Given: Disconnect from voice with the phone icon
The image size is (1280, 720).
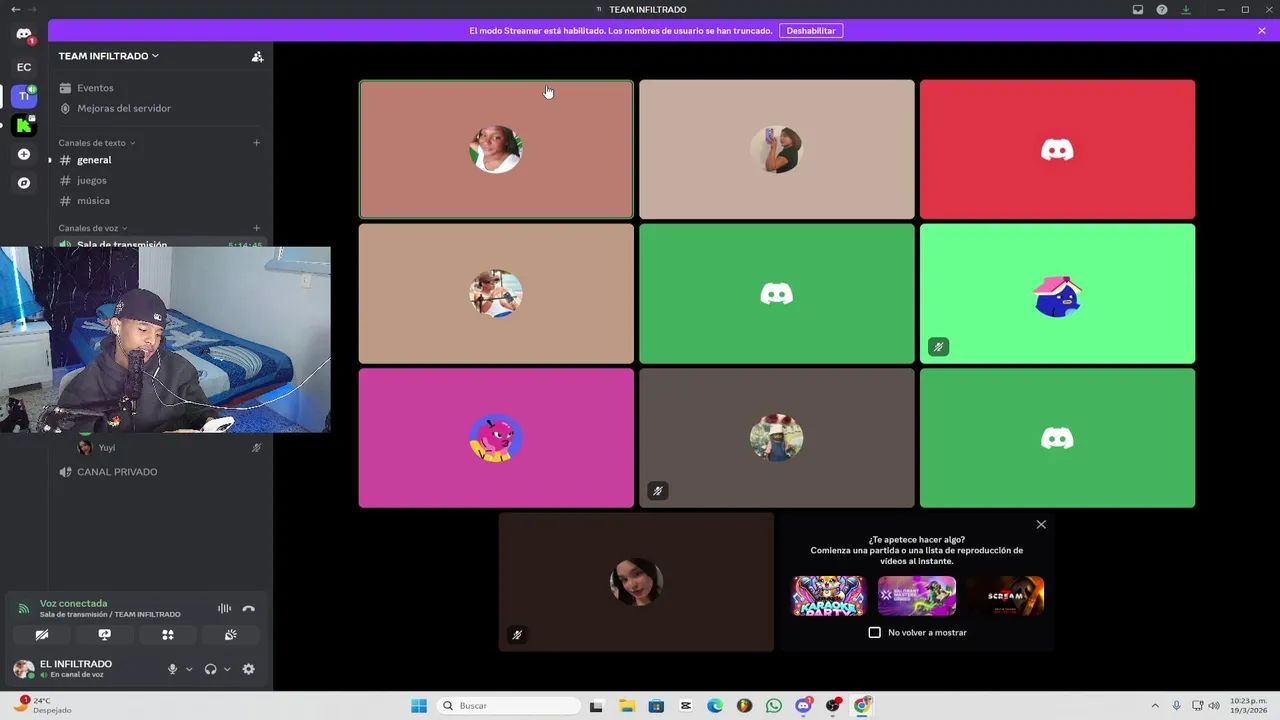Looking at the screenshot, I should click(249, 609).
